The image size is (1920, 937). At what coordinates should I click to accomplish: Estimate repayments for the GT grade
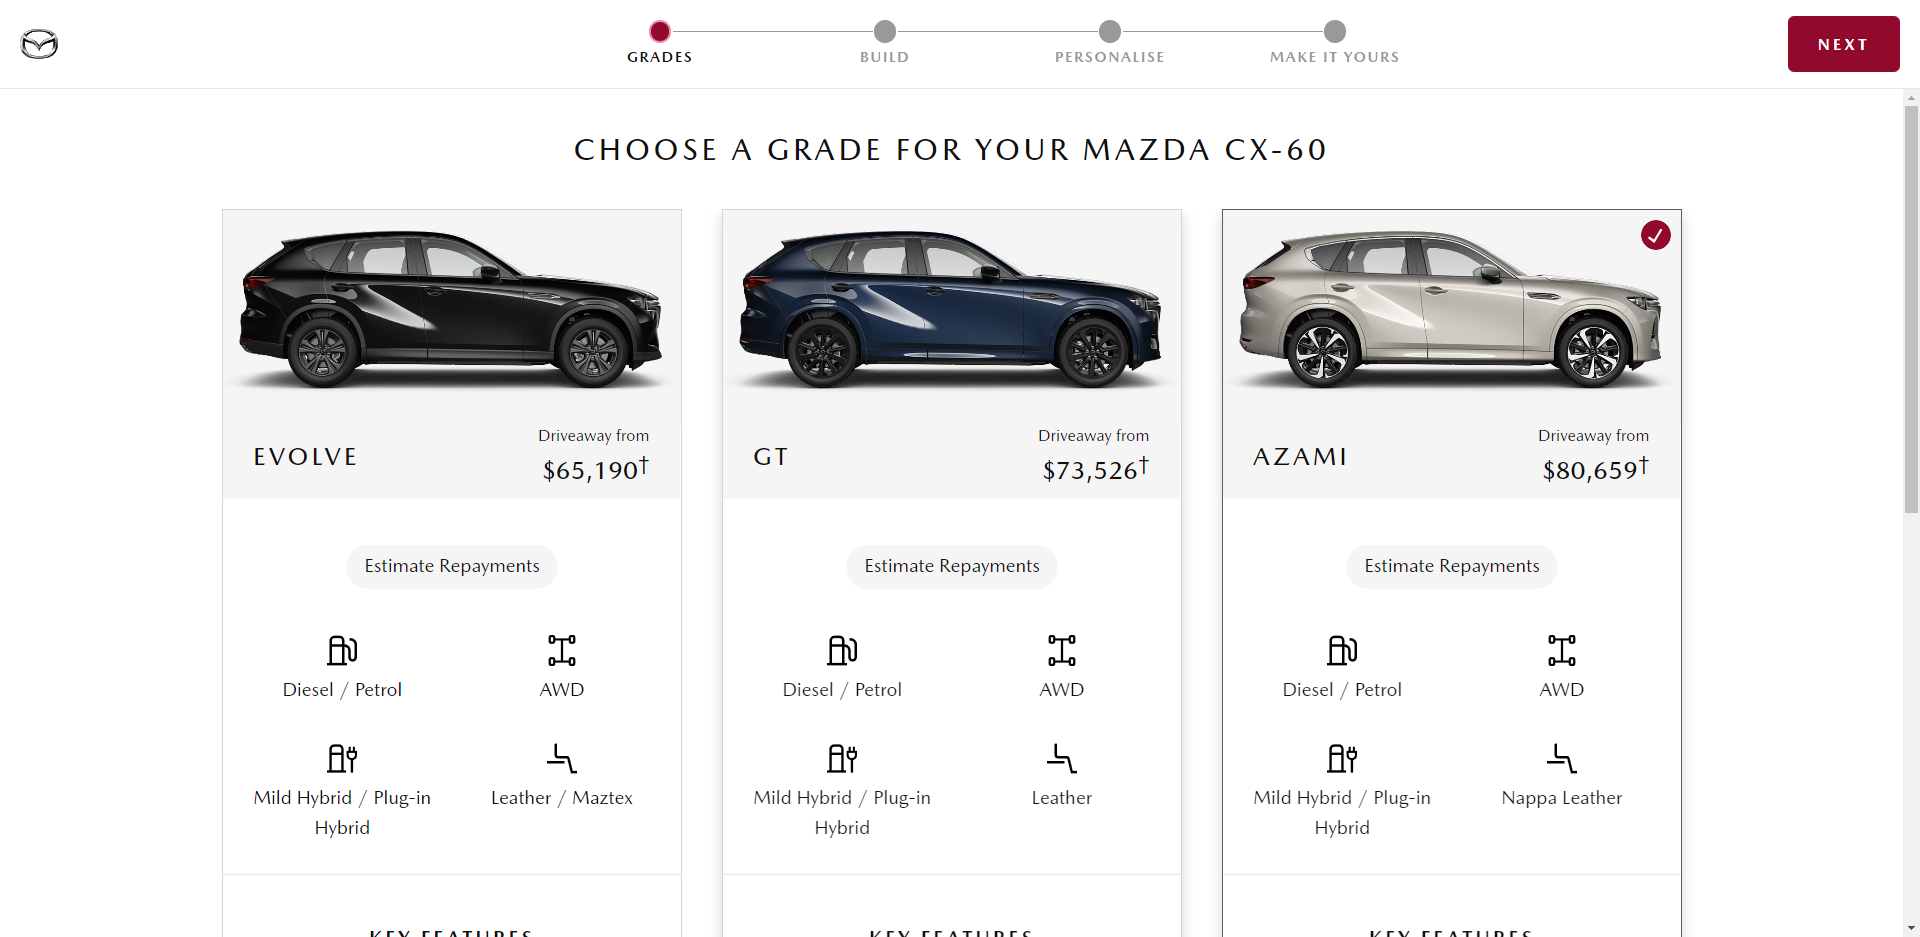tap(952, 566)
